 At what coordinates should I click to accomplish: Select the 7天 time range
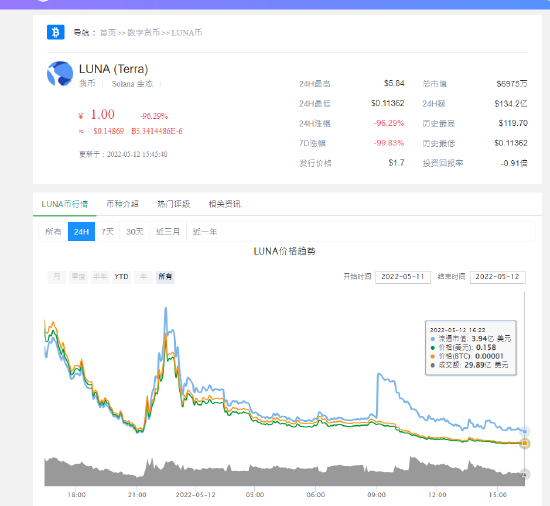coord(107,231)
